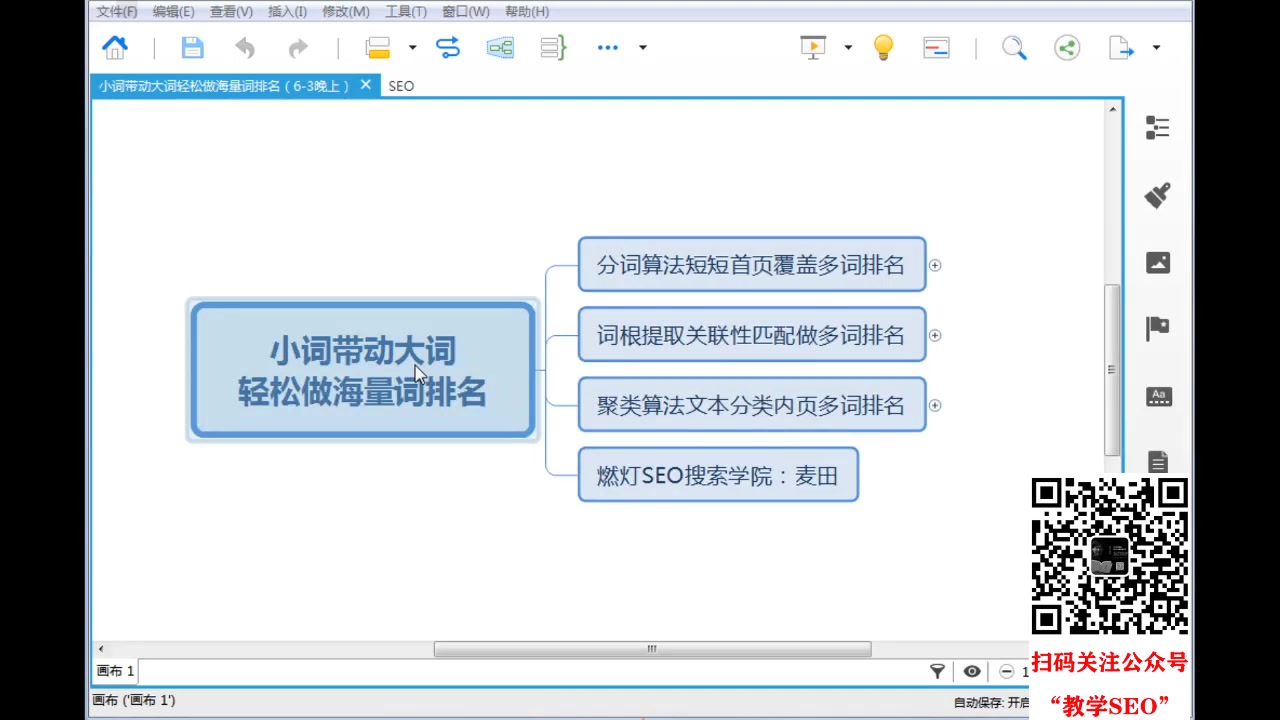Open the 帮助(H) menu
This screenshot has width=1280, height=720.
point(526,12)
